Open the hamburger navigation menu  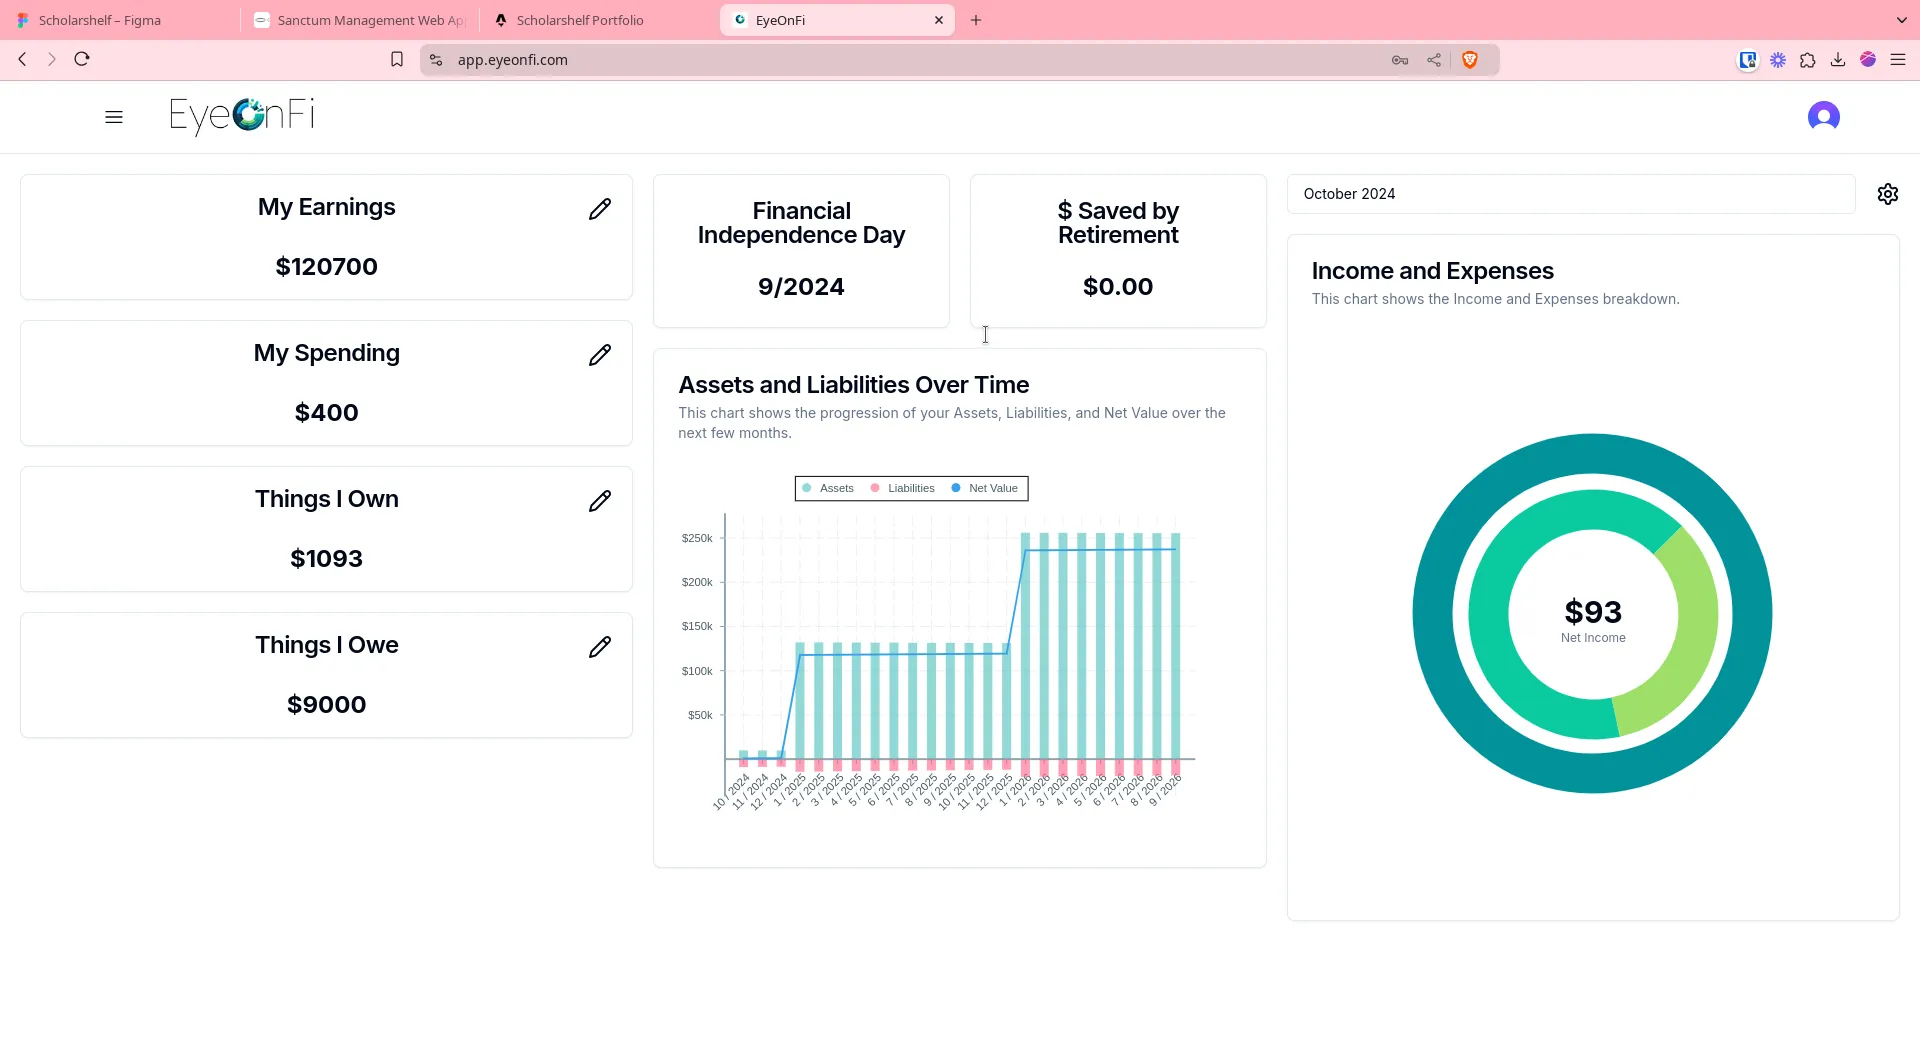pyautogui.click(x=114, y=117)
